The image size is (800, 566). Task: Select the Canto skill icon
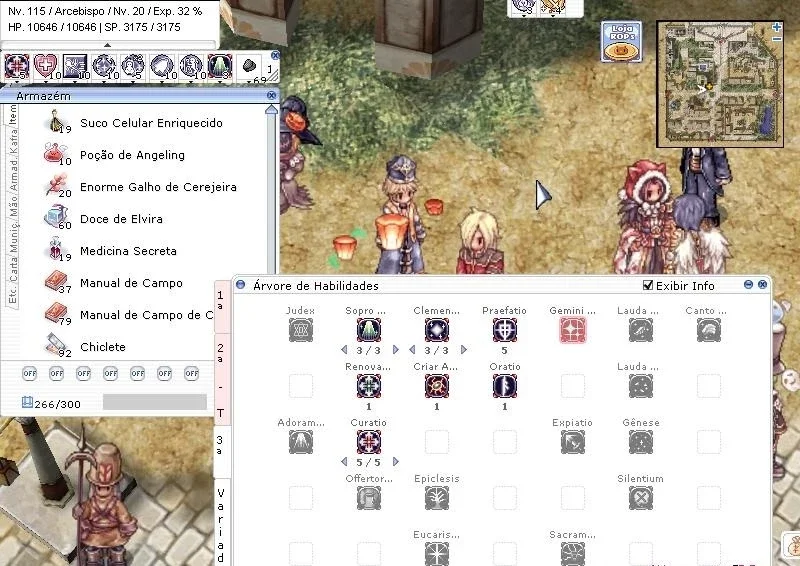tap(709, 330)
